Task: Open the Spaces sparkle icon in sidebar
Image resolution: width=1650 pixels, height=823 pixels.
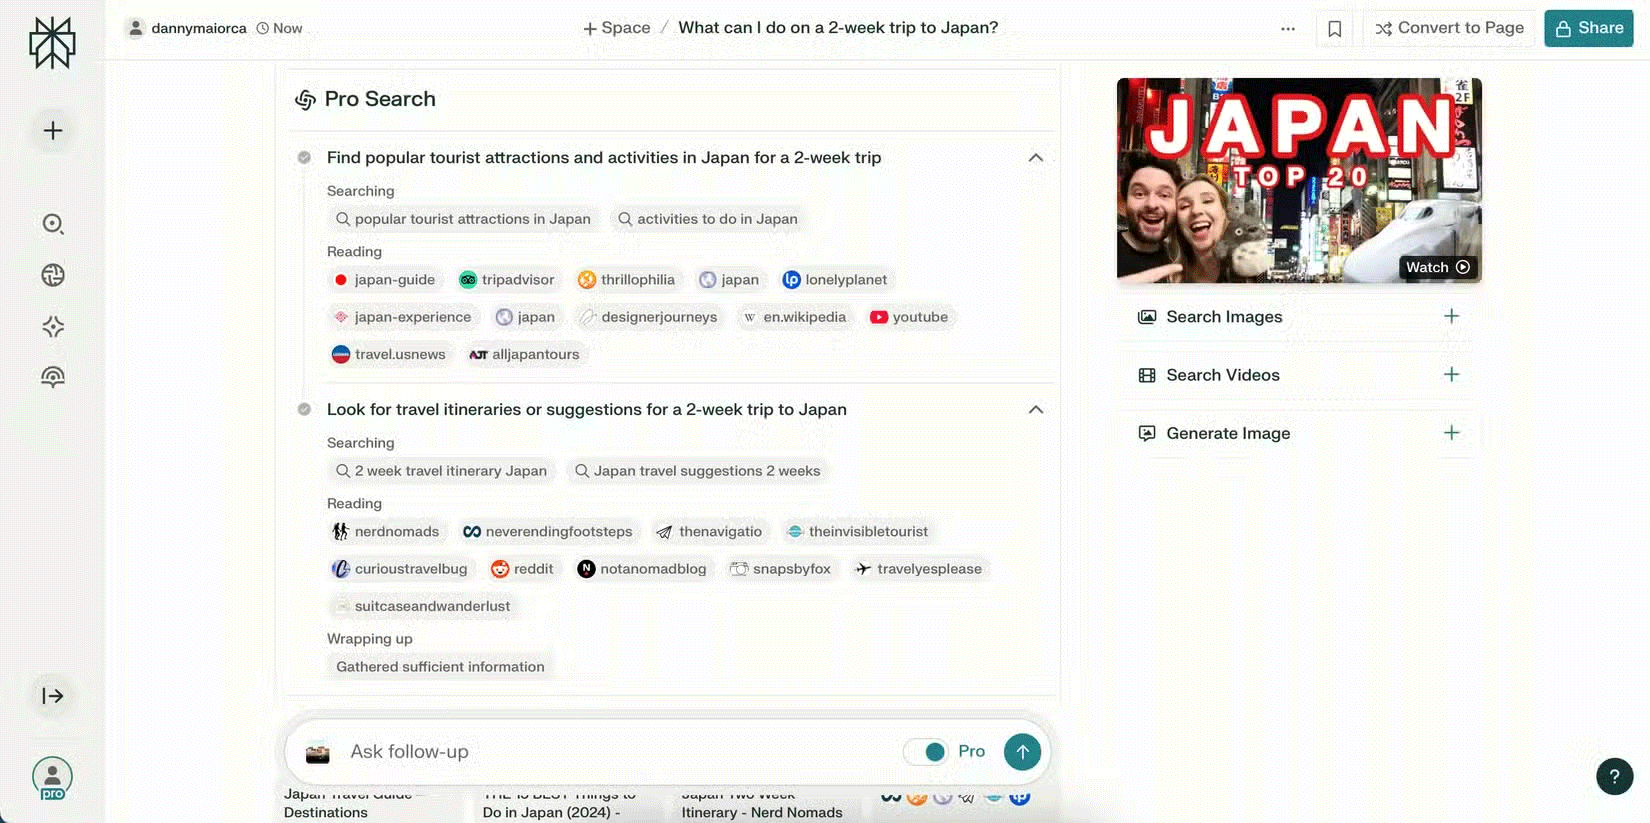Action: 53,326
